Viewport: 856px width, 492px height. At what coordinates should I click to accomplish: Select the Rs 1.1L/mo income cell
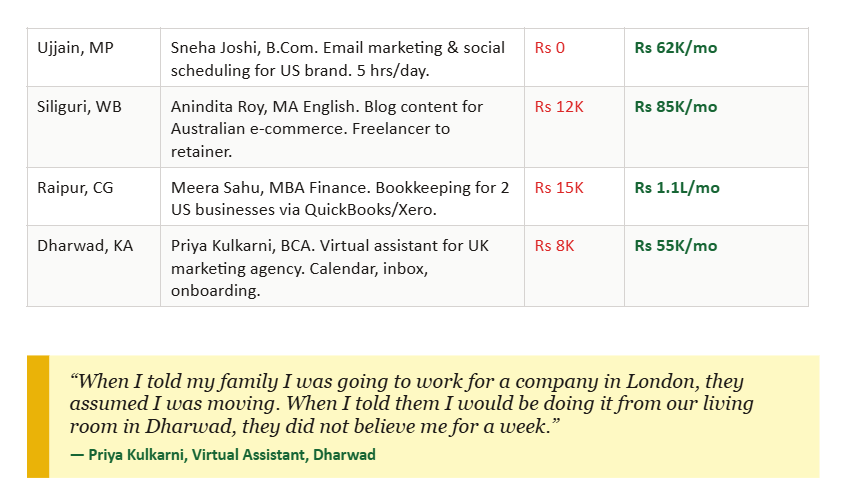click(677, 188)
